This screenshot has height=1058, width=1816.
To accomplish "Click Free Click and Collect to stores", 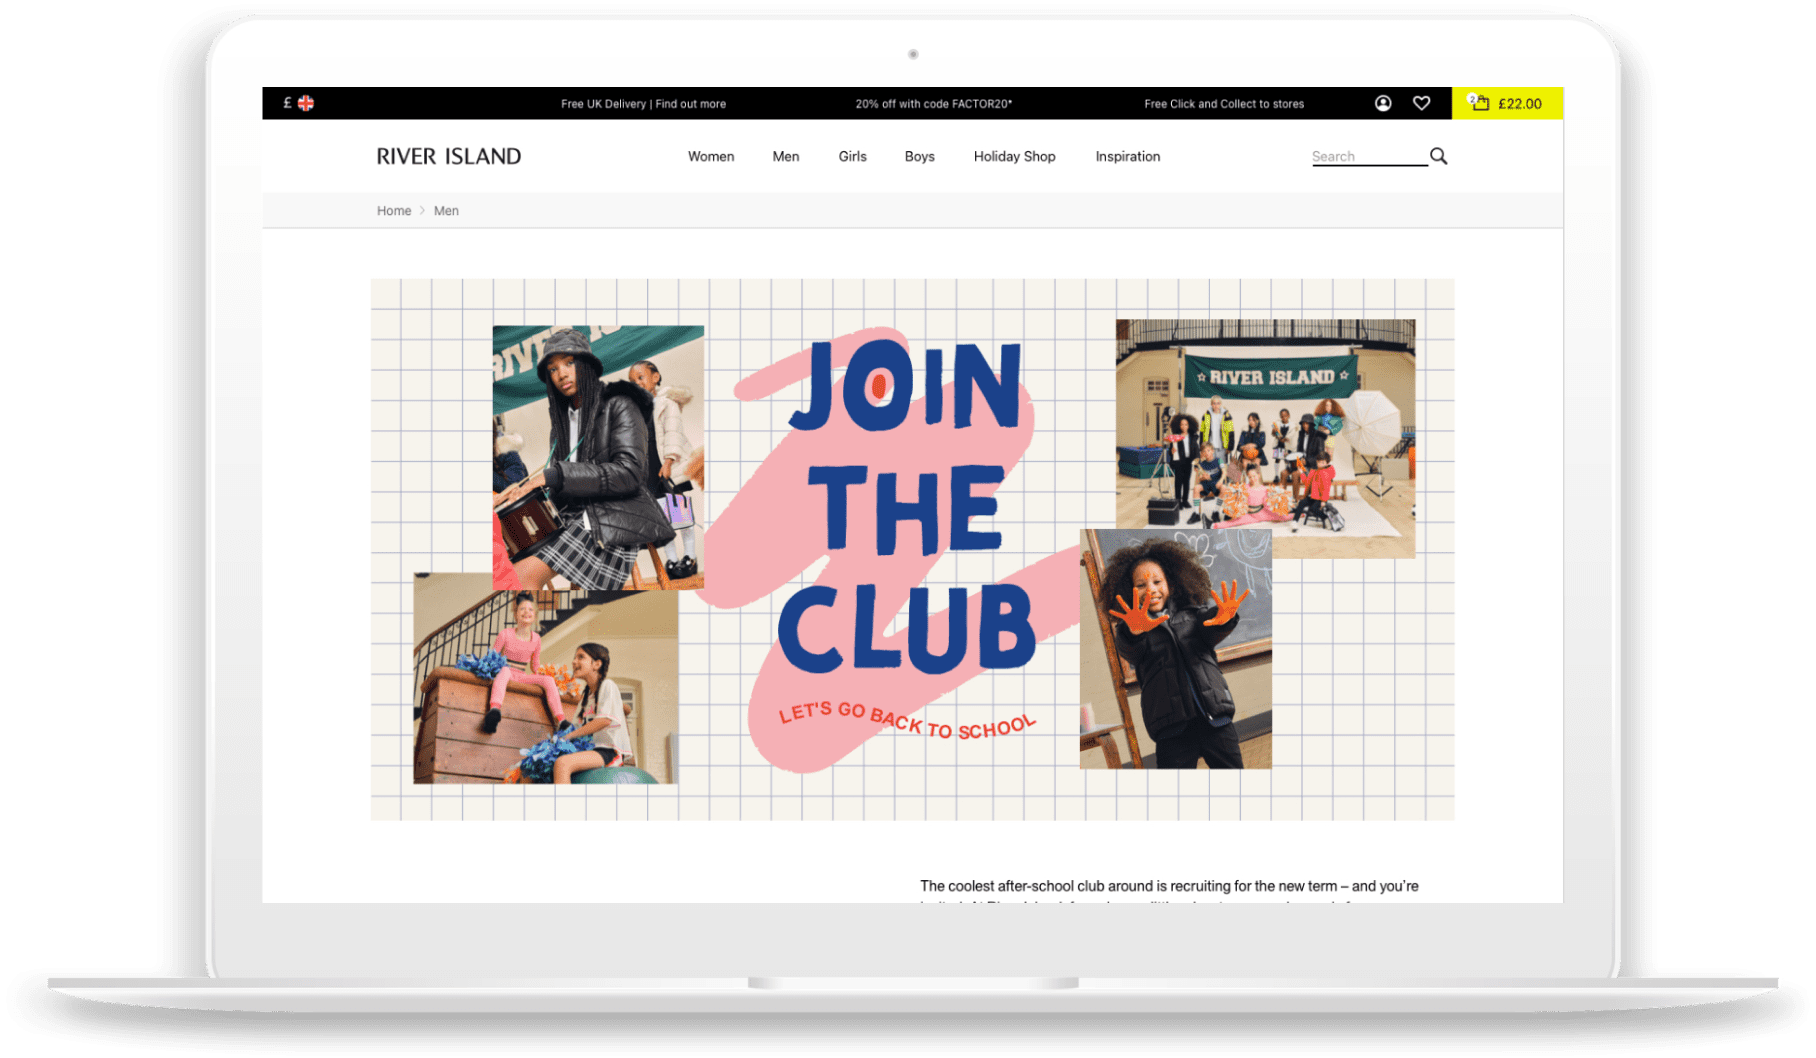I will click(x=1224, y=104).
